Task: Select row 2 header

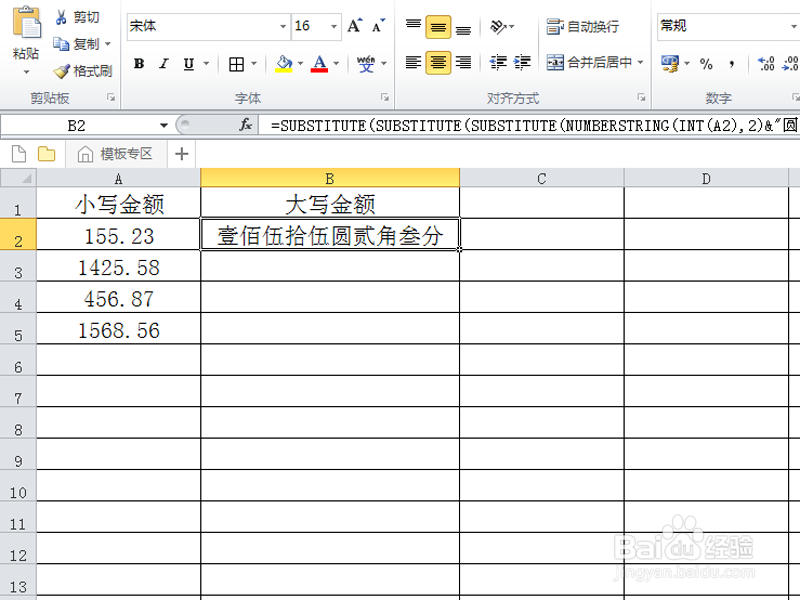Action: point(18,234)
